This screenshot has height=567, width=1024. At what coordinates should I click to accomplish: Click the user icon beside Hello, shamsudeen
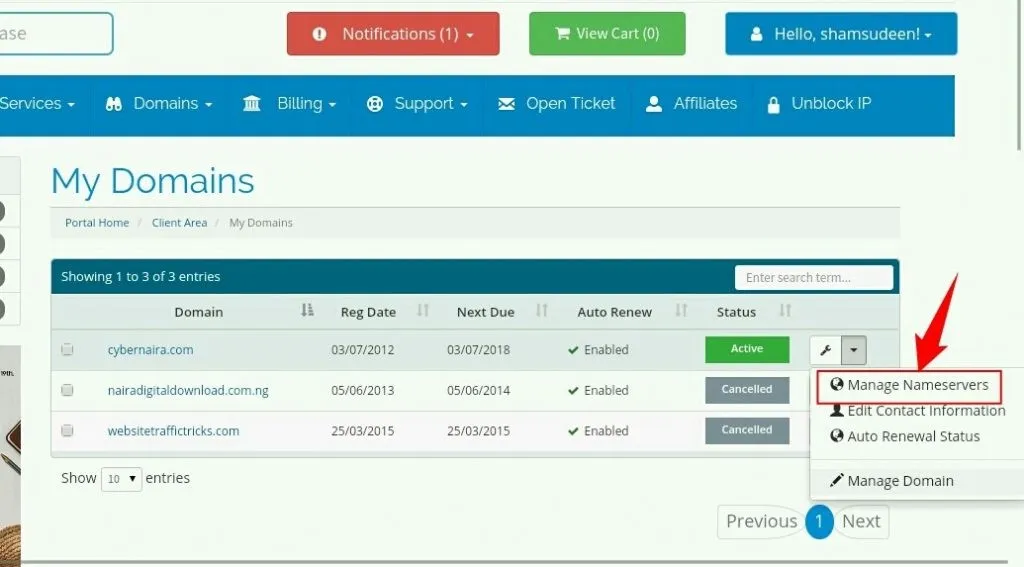point(756,34)
